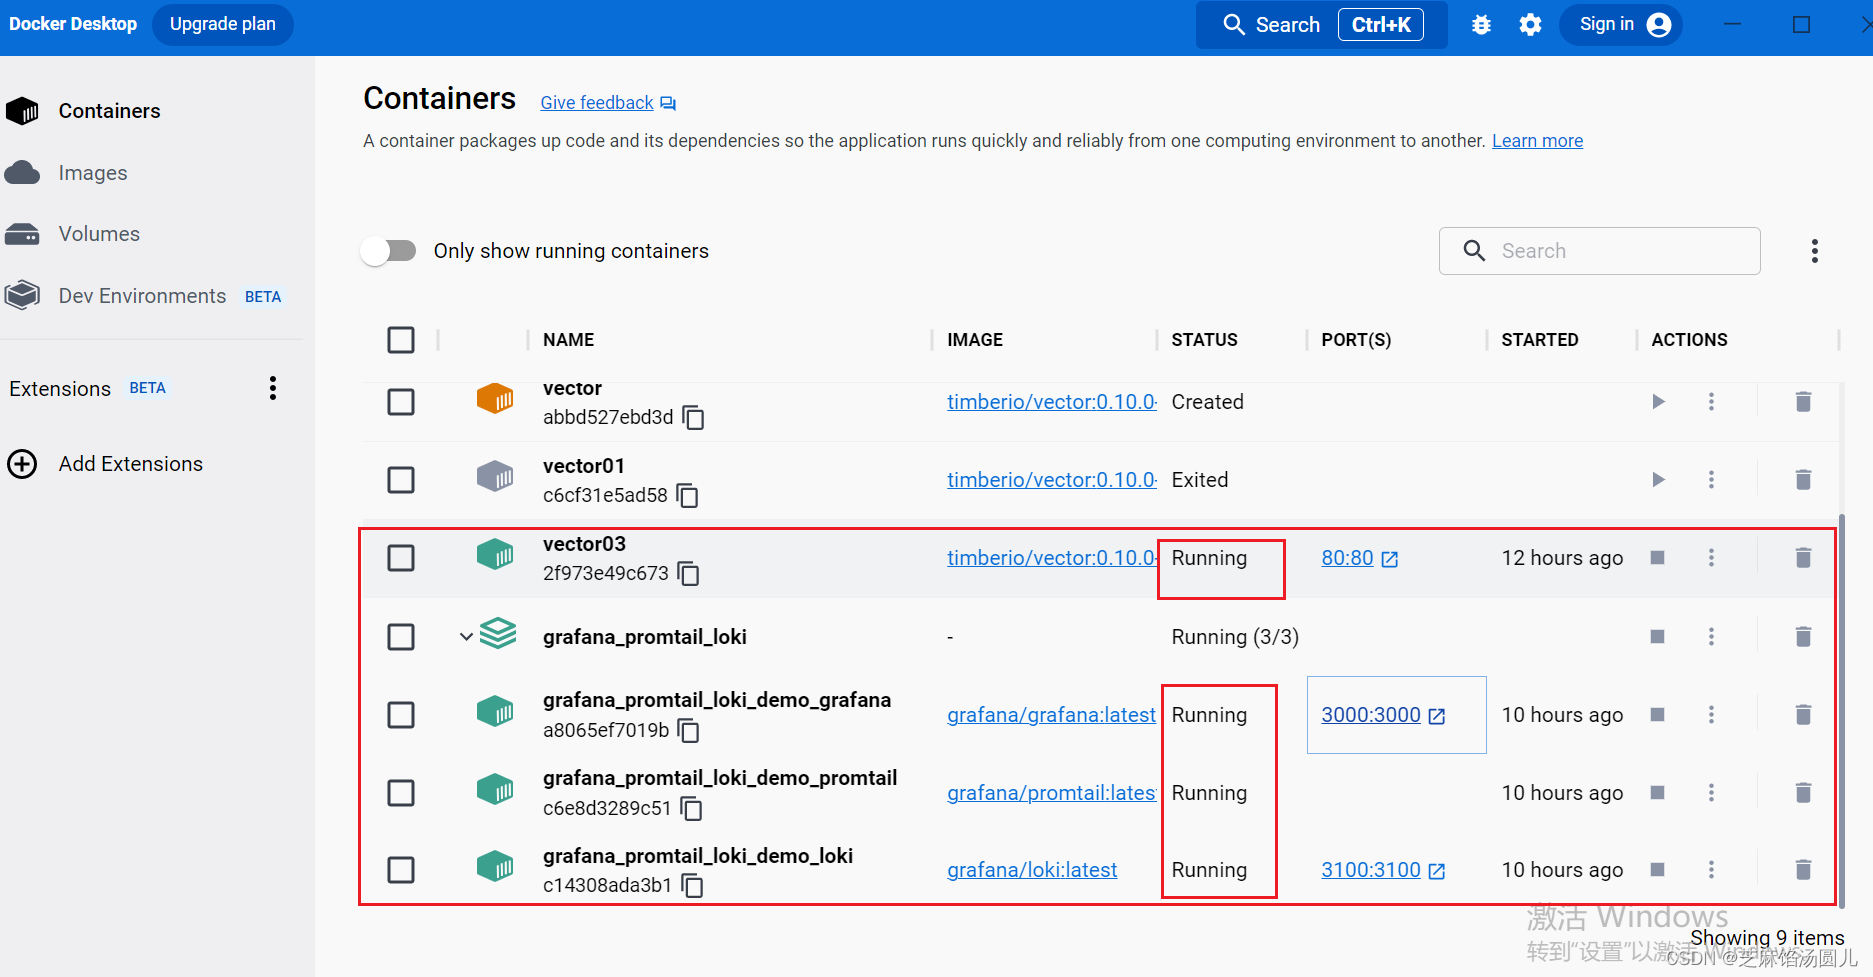Check the grafana_promtail_loki_demo_promtail checkbox
1873x977 pixels.
click(401, 793)
